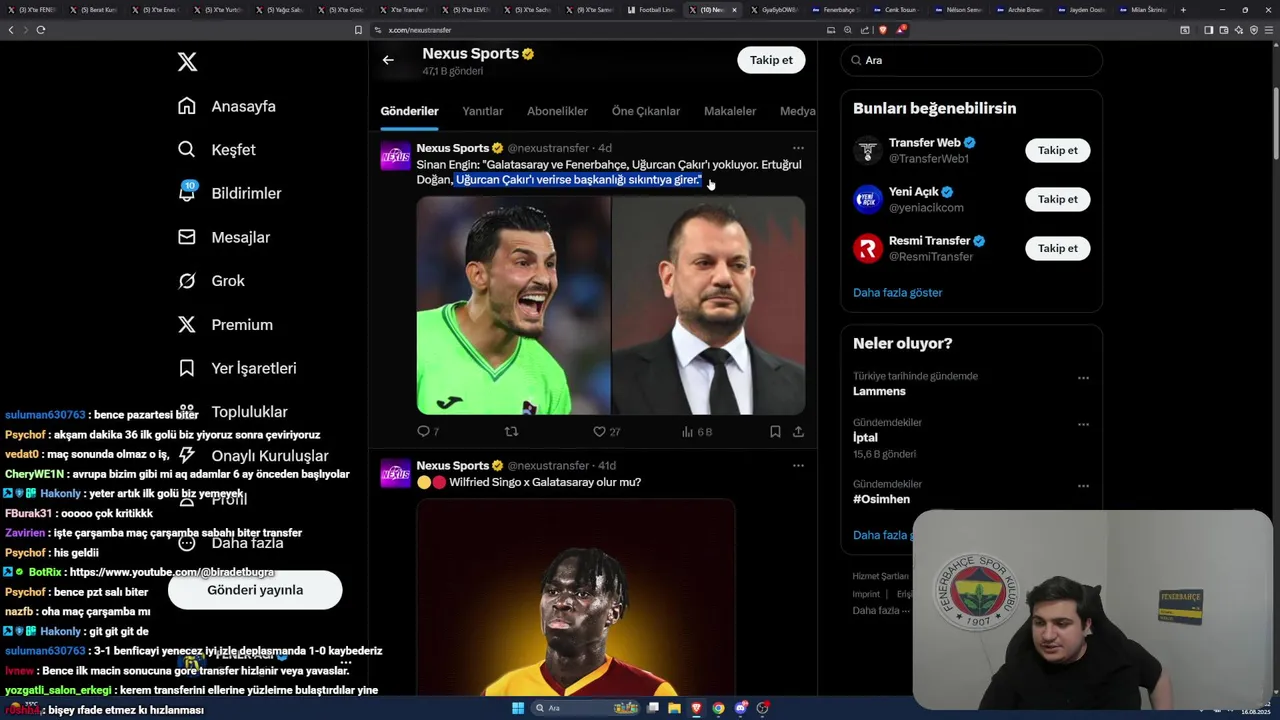
Task: View analytics for the Sinan Engin post
Action: [696, 431]
